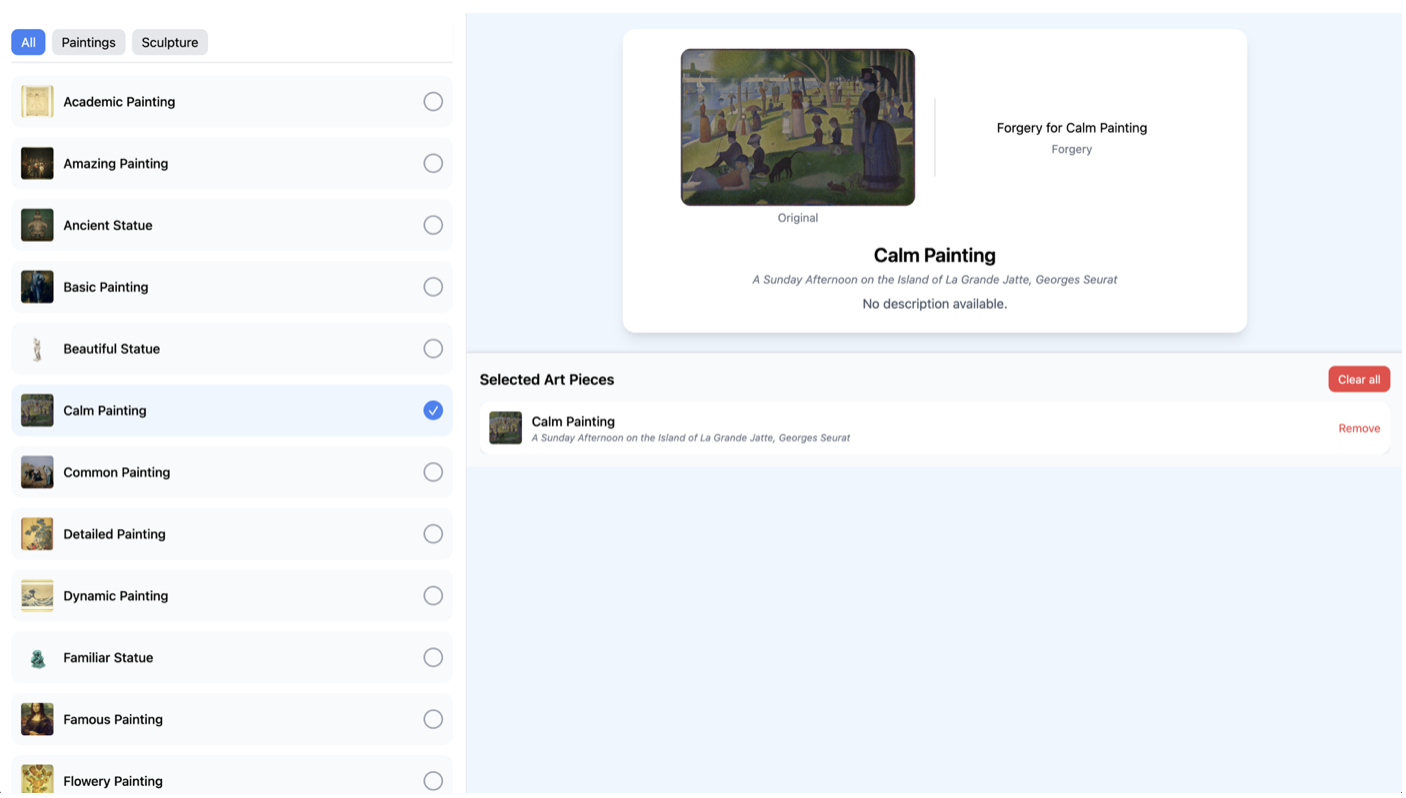
Task: Select the Common Painting radio circle
Action: (432, 471)
